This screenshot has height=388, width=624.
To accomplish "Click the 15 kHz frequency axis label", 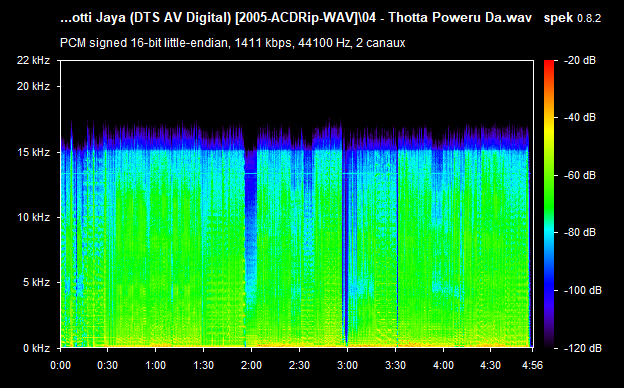I will tap(33, 152).
